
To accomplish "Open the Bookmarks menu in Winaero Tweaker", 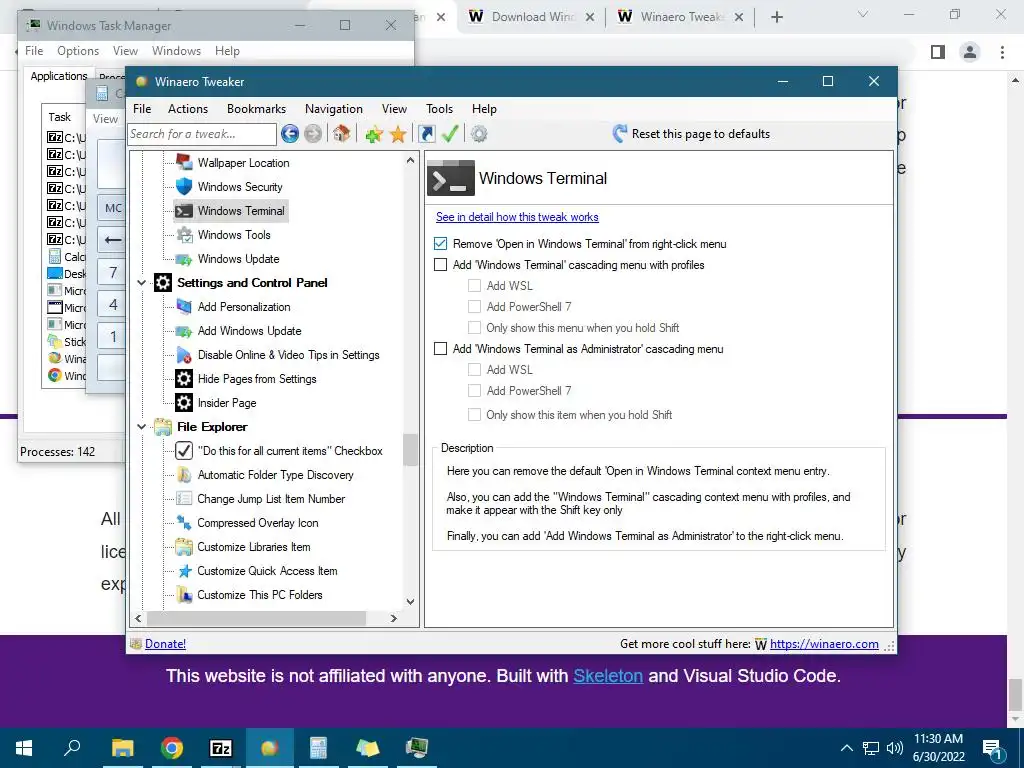I will (x=256, y=108).
